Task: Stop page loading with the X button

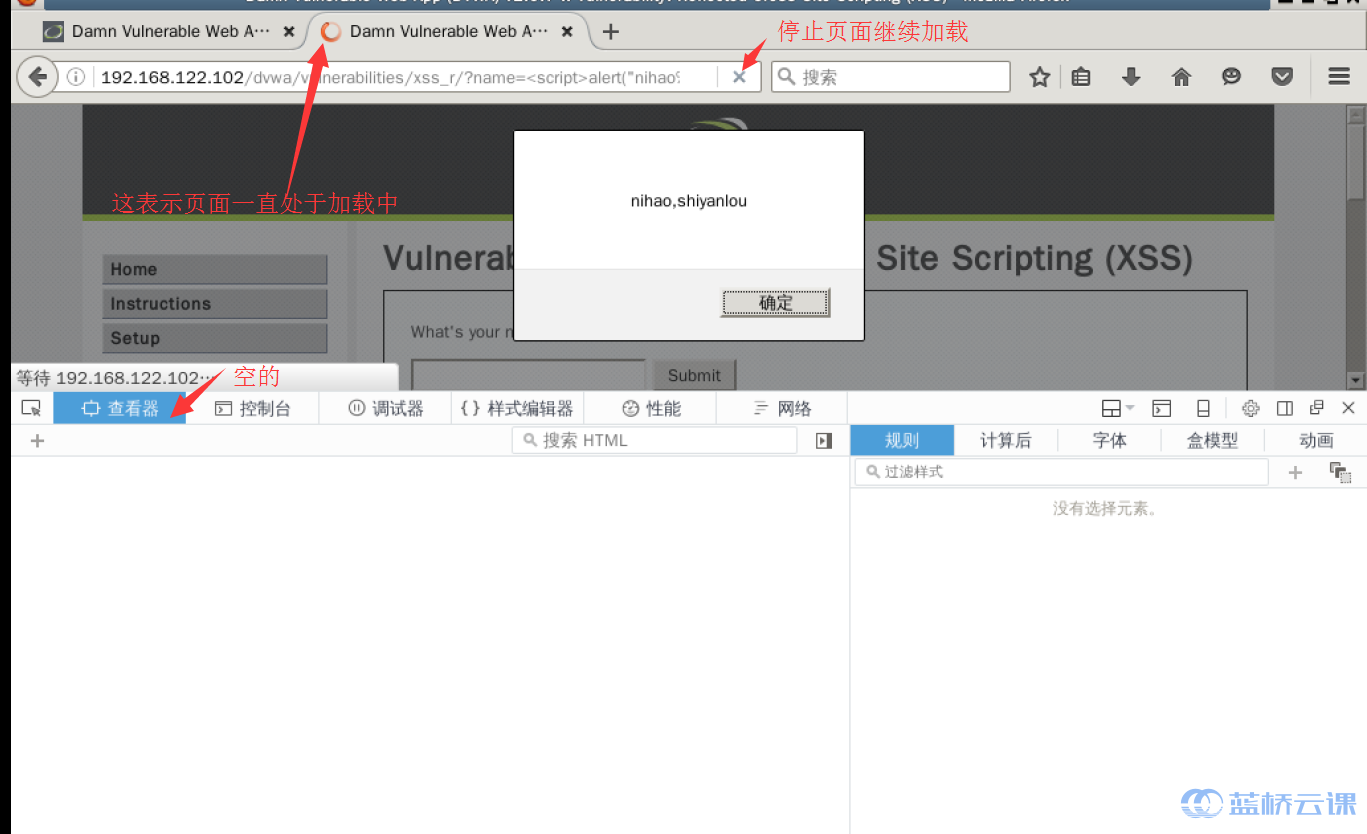Action: (x=739, y=77)
